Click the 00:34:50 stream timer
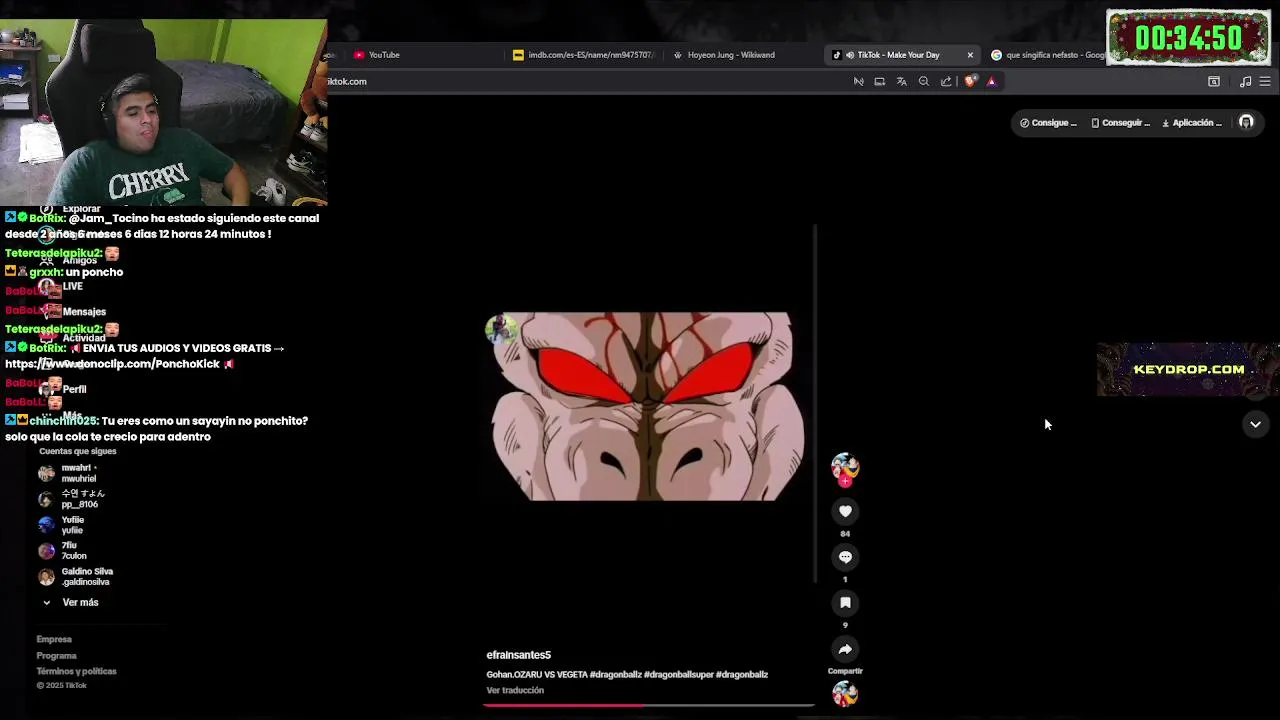The width and height of the screenshot is (1280, 720). click(1188, 38)
